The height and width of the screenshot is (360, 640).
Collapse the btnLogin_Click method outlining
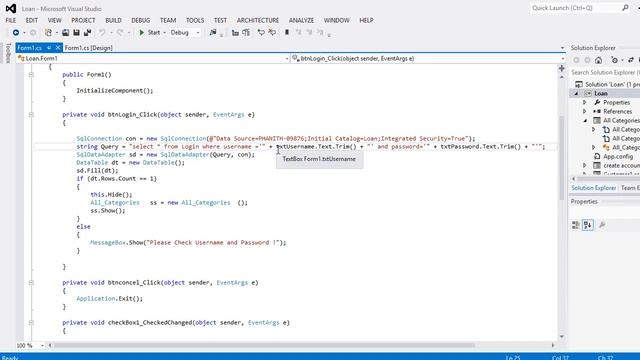click(31, 115)
